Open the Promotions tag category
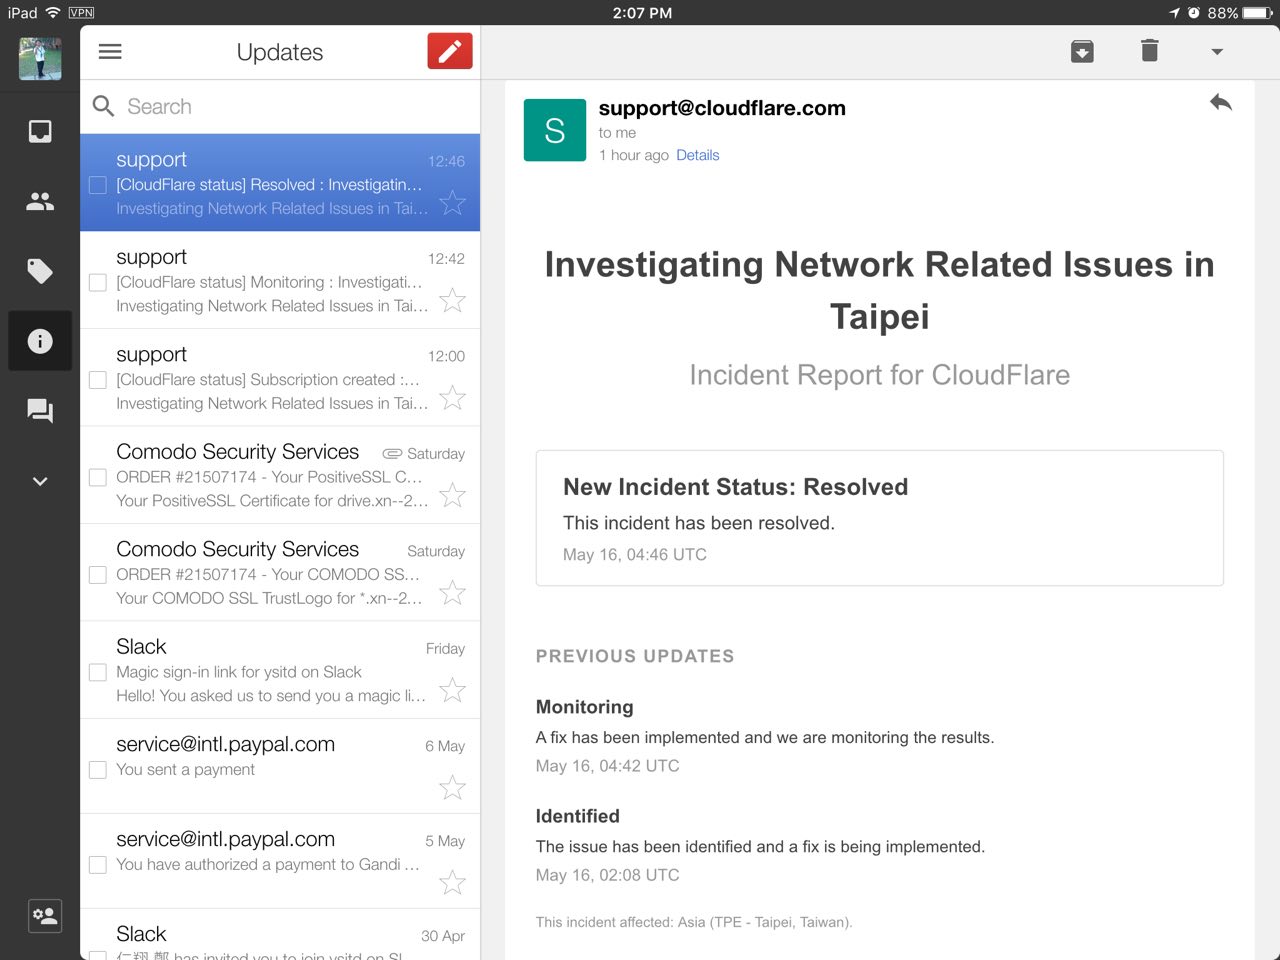This screenshot has height=960, width=1280. (x=40, y=271)
